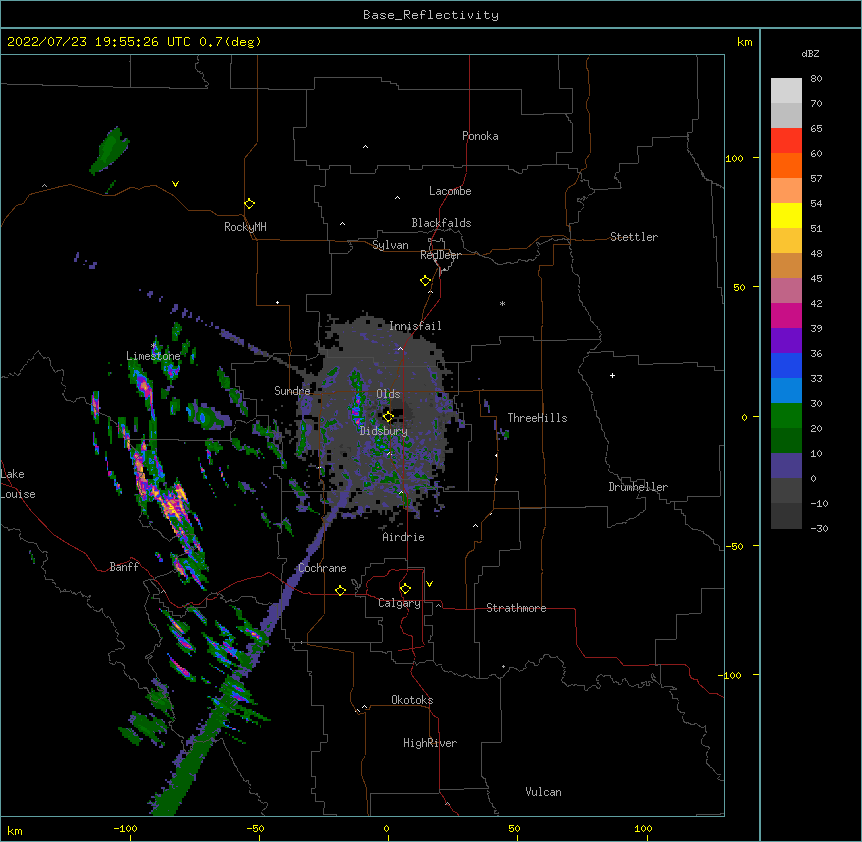The image size is (862, 842).
Task: Click the Calgary city label
Action: 399,603
